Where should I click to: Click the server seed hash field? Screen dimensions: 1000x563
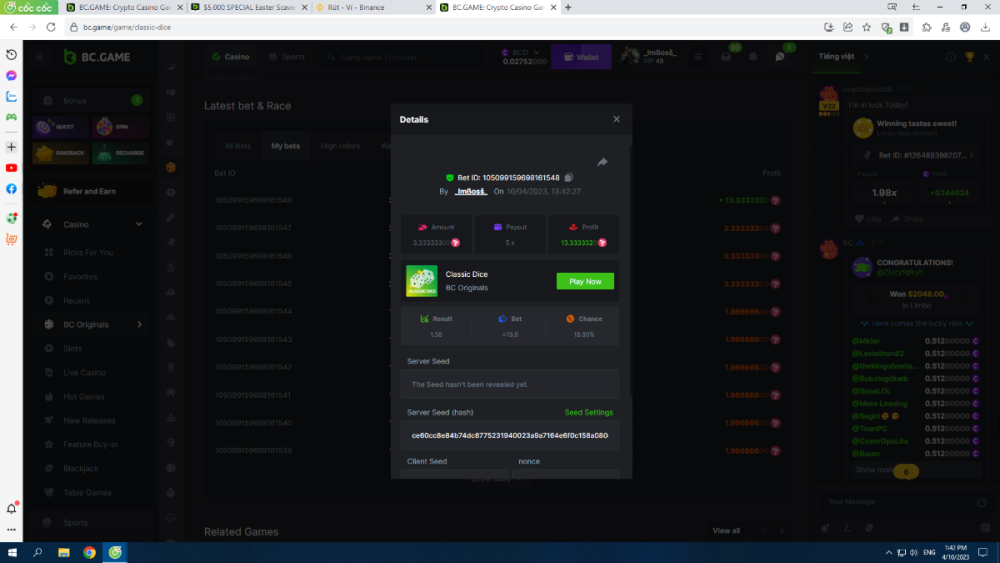[x=510, y=436]
